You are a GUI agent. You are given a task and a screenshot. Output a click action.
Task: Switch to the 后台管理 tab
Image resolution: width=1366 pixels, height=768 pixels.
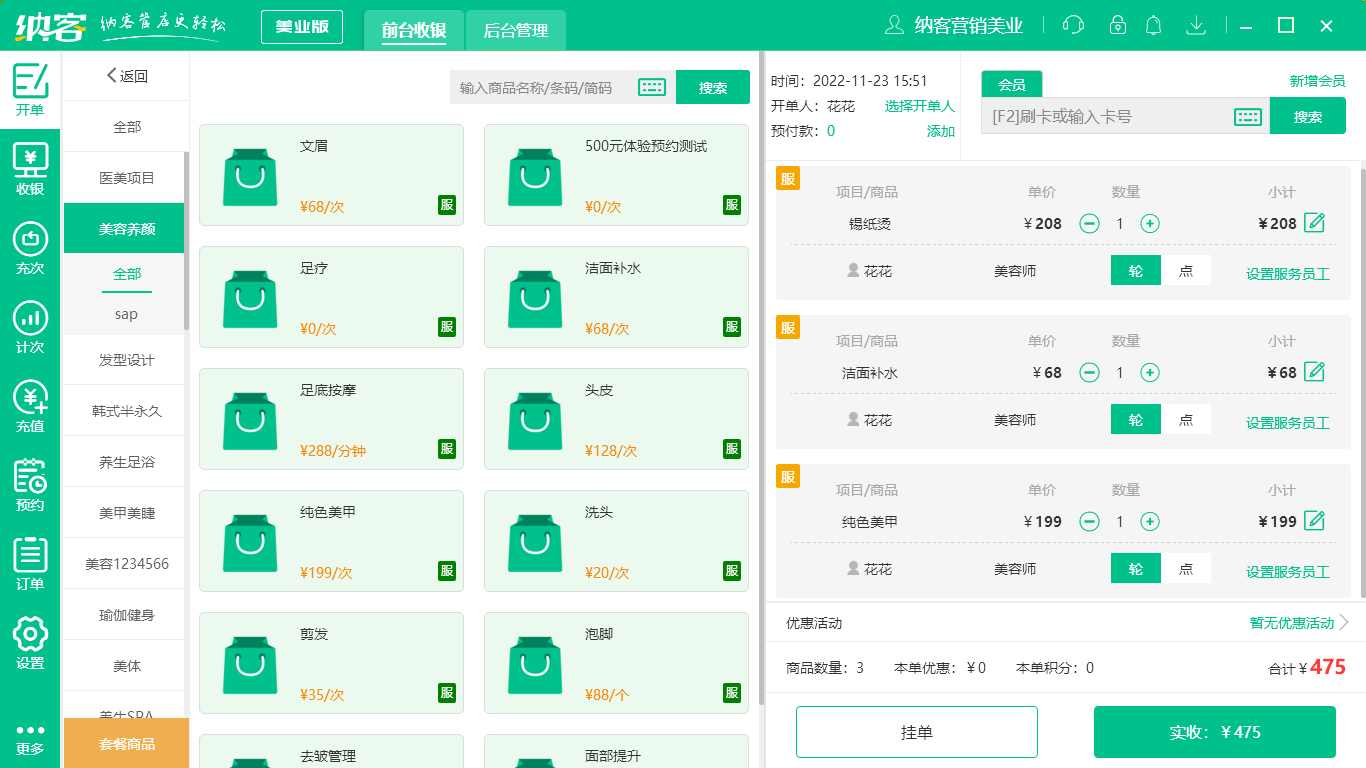tap(518, 30)
